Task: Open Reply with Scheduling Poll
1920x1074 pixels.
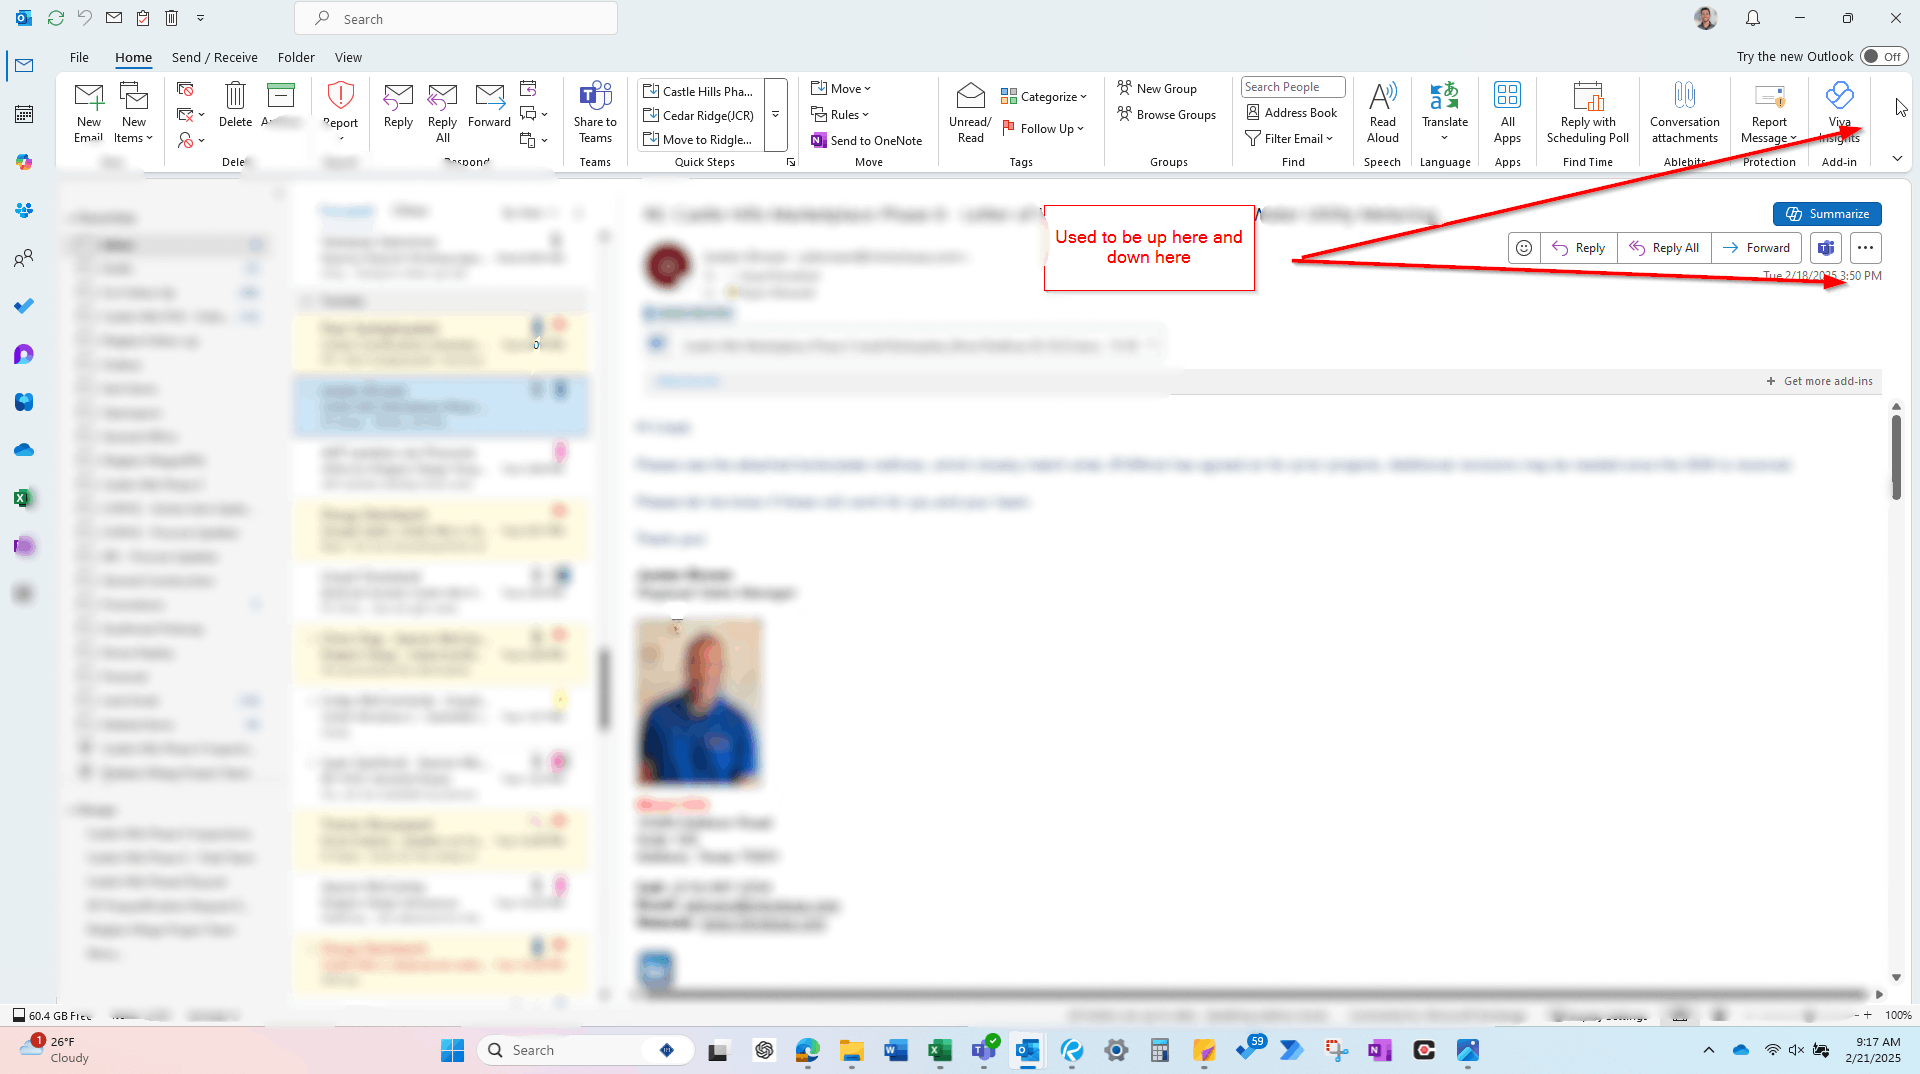Action: coord(1587,113)
